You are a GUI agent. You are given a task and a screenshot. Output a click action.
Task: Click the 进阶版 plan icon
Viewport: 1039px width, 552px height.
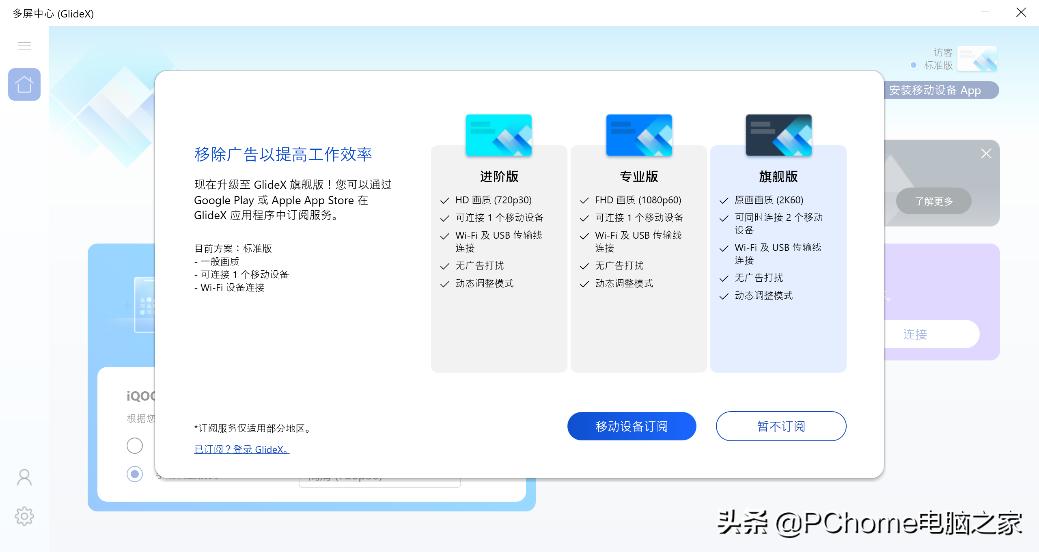(499, 135)
